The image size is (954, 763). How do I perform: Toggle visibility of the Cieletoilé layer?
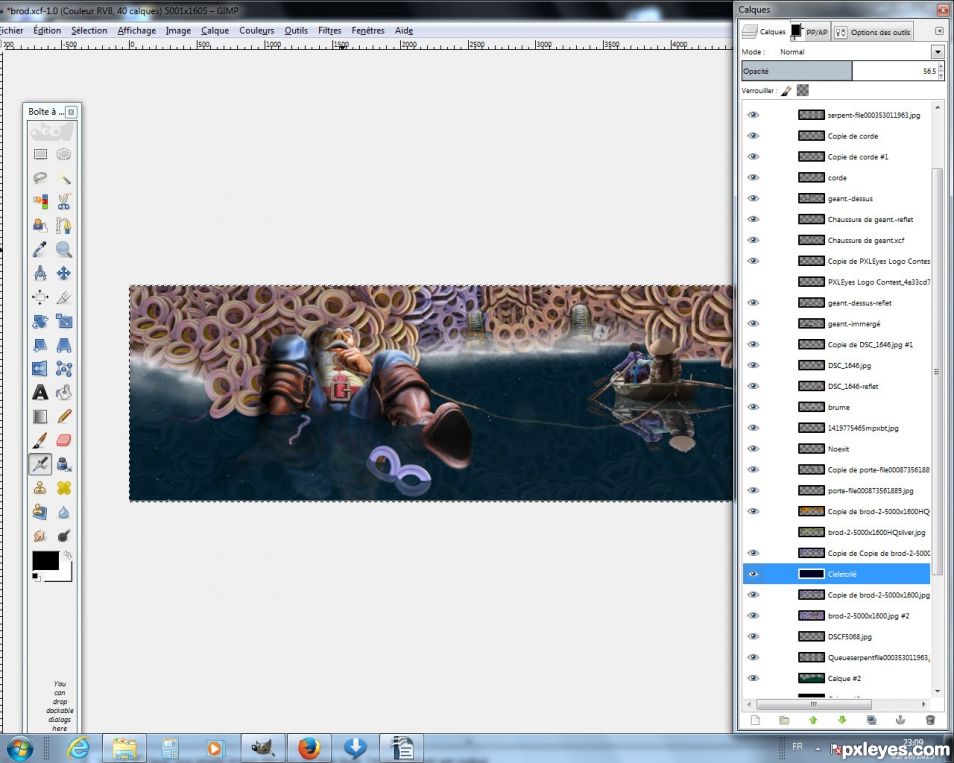[753, 574]
